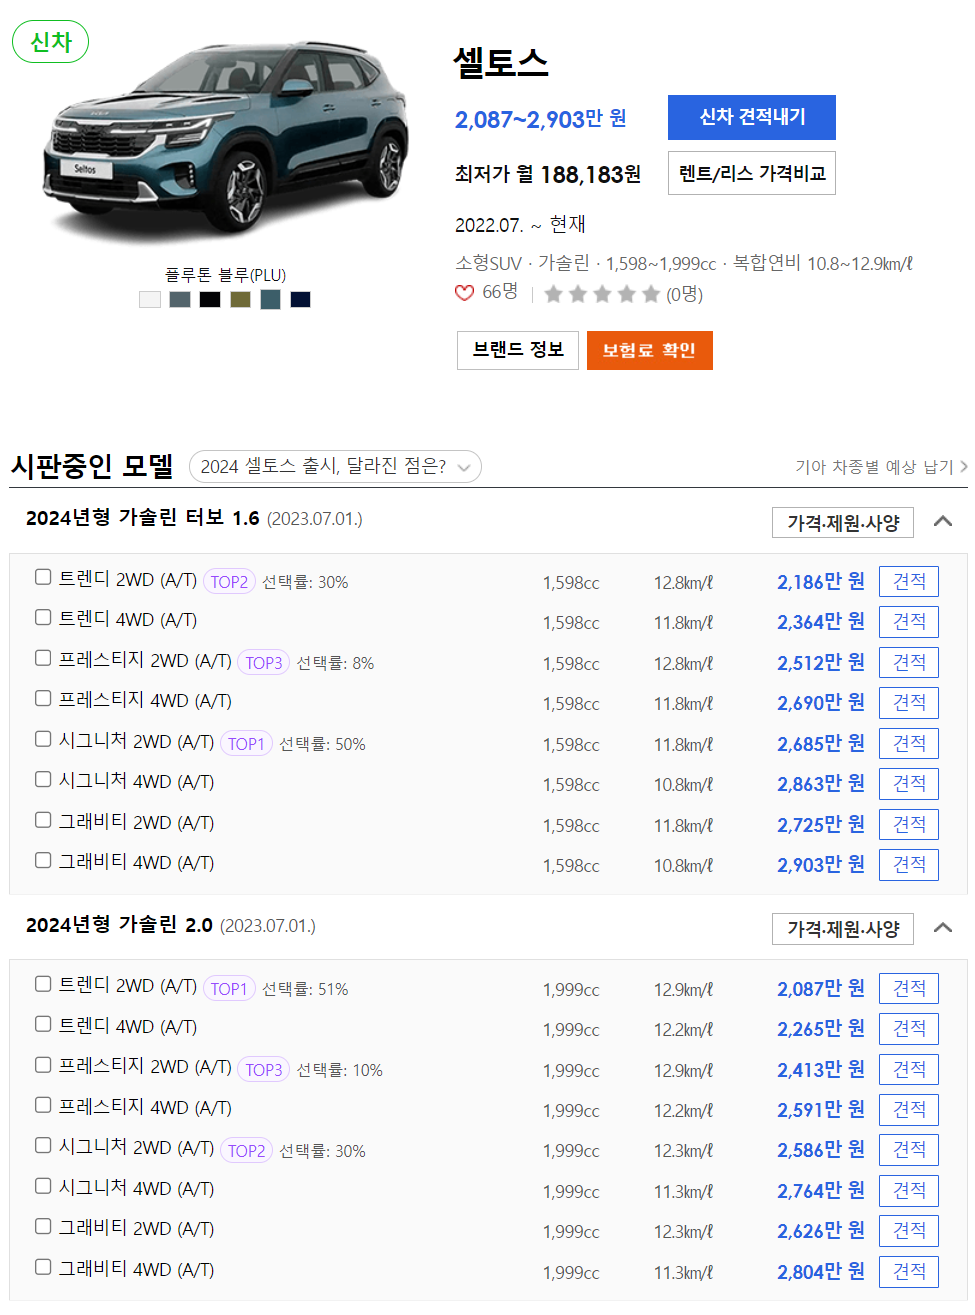Check the 2.0 그래비티 4WD checkbox
The height and width of the screenshot is (1315, 975).
(x=43, y=1267)
